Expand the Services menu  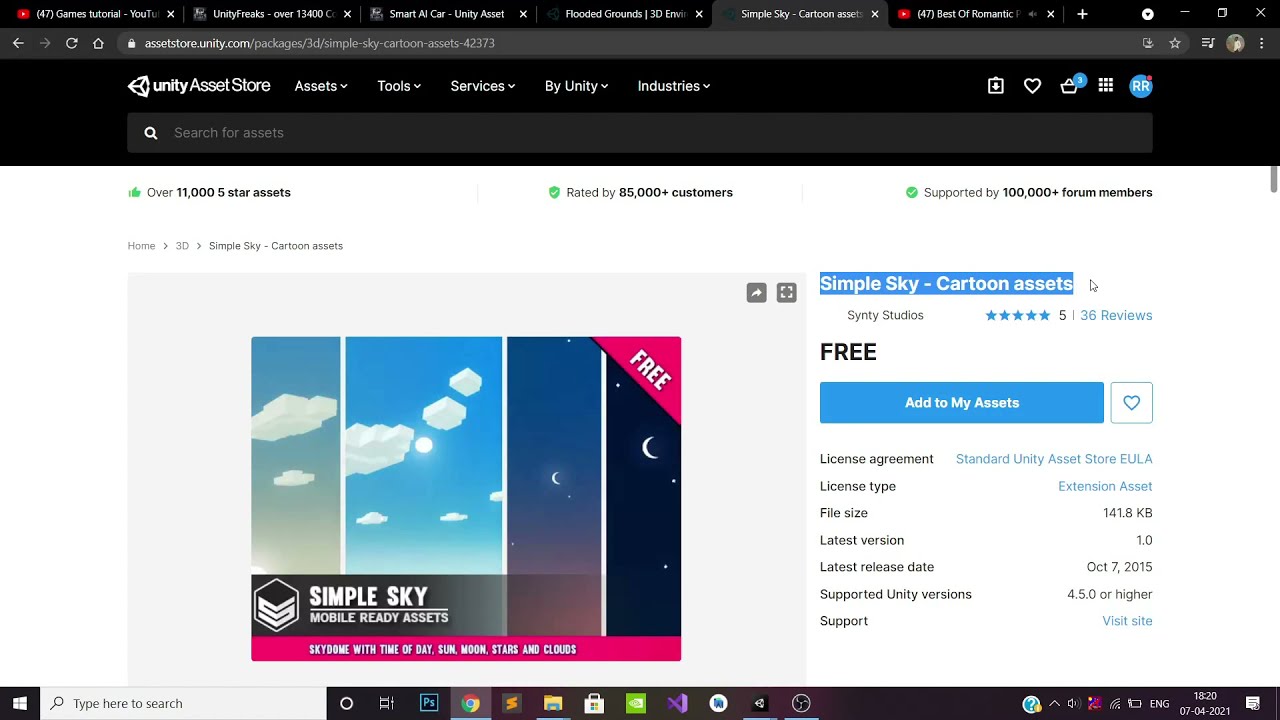pos(483,86)
